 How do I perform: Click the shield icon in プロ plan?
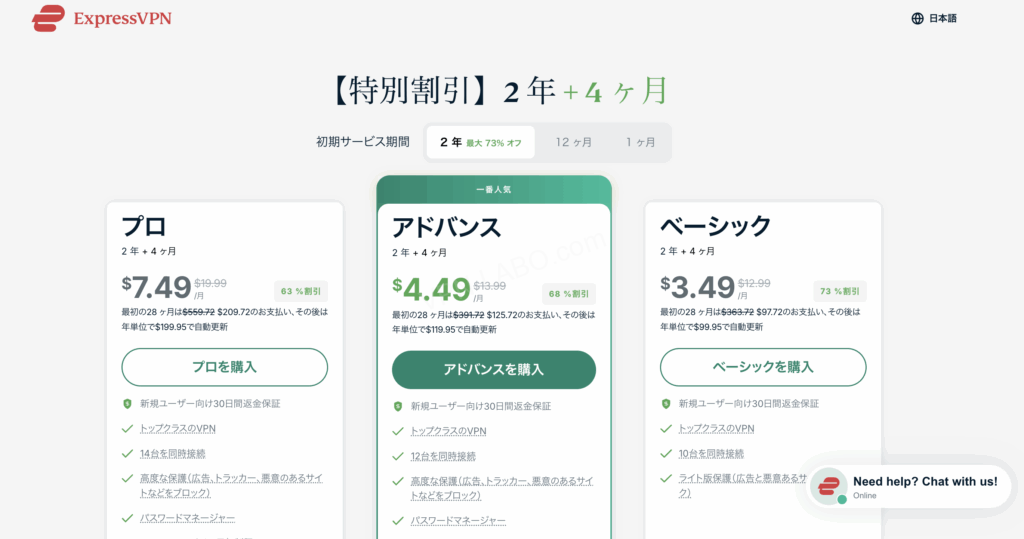click(127, 404)
